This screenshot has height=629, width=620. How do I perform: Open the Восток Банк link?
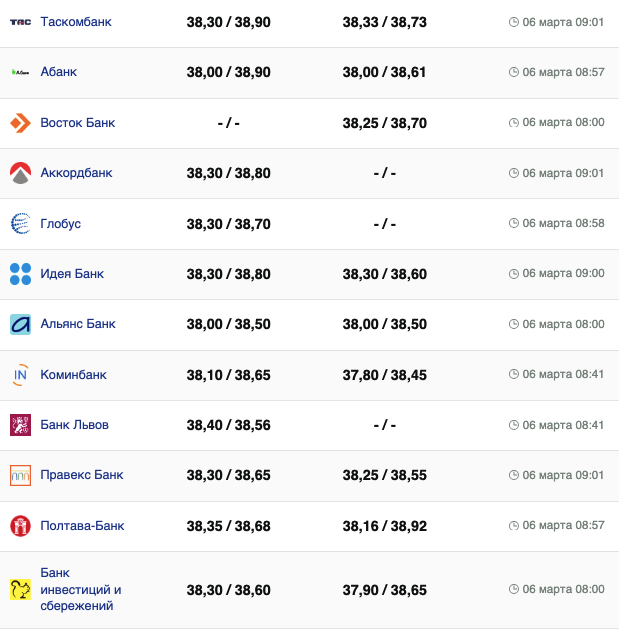click(77, 123)
